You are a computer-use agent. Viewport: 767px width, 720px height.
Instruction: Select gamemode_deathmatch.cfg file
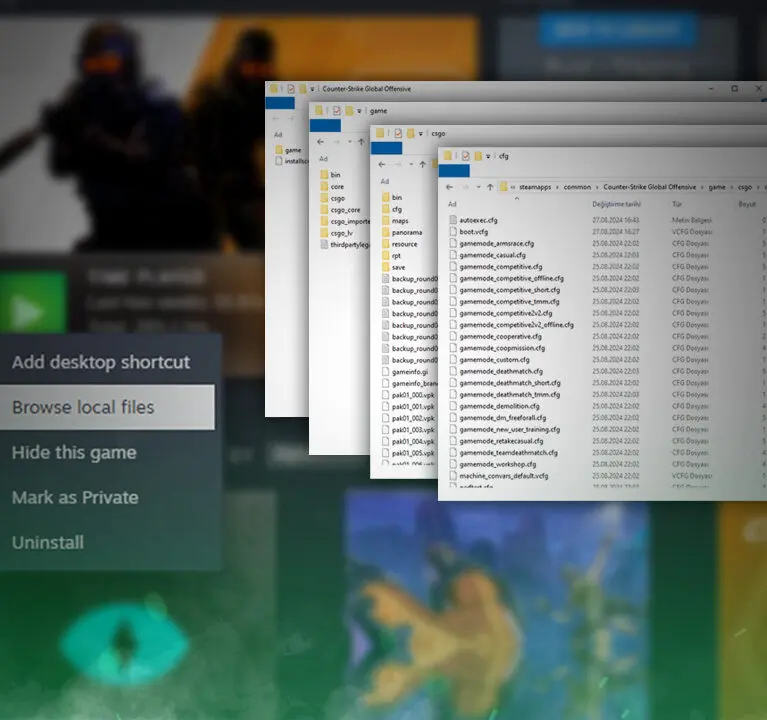coord(496,371)
